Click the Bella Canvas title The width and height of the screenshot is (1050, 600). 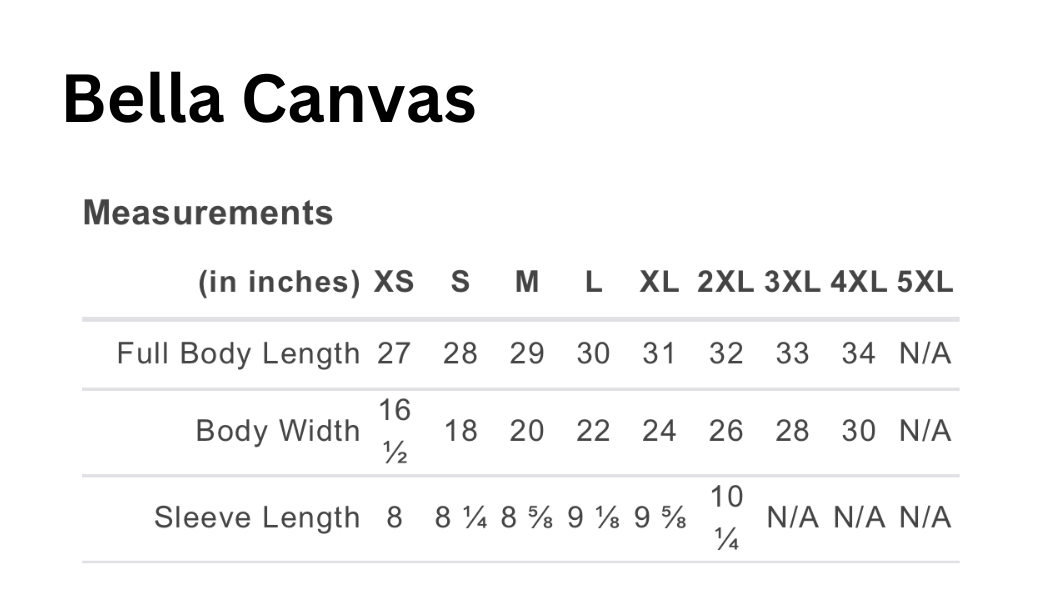tap(268, 100)
